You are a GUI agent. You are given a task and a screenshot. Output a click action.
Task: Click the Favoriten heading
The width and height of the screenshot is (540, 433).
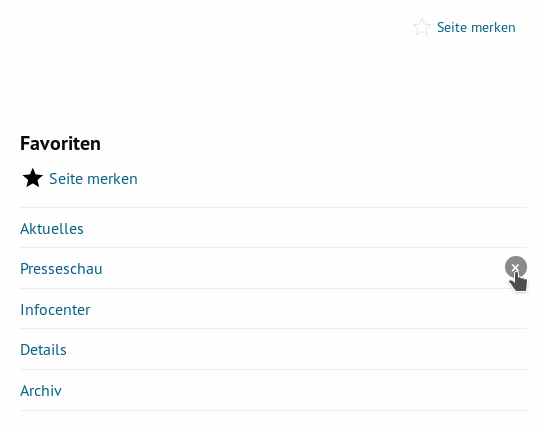(60, 143)
